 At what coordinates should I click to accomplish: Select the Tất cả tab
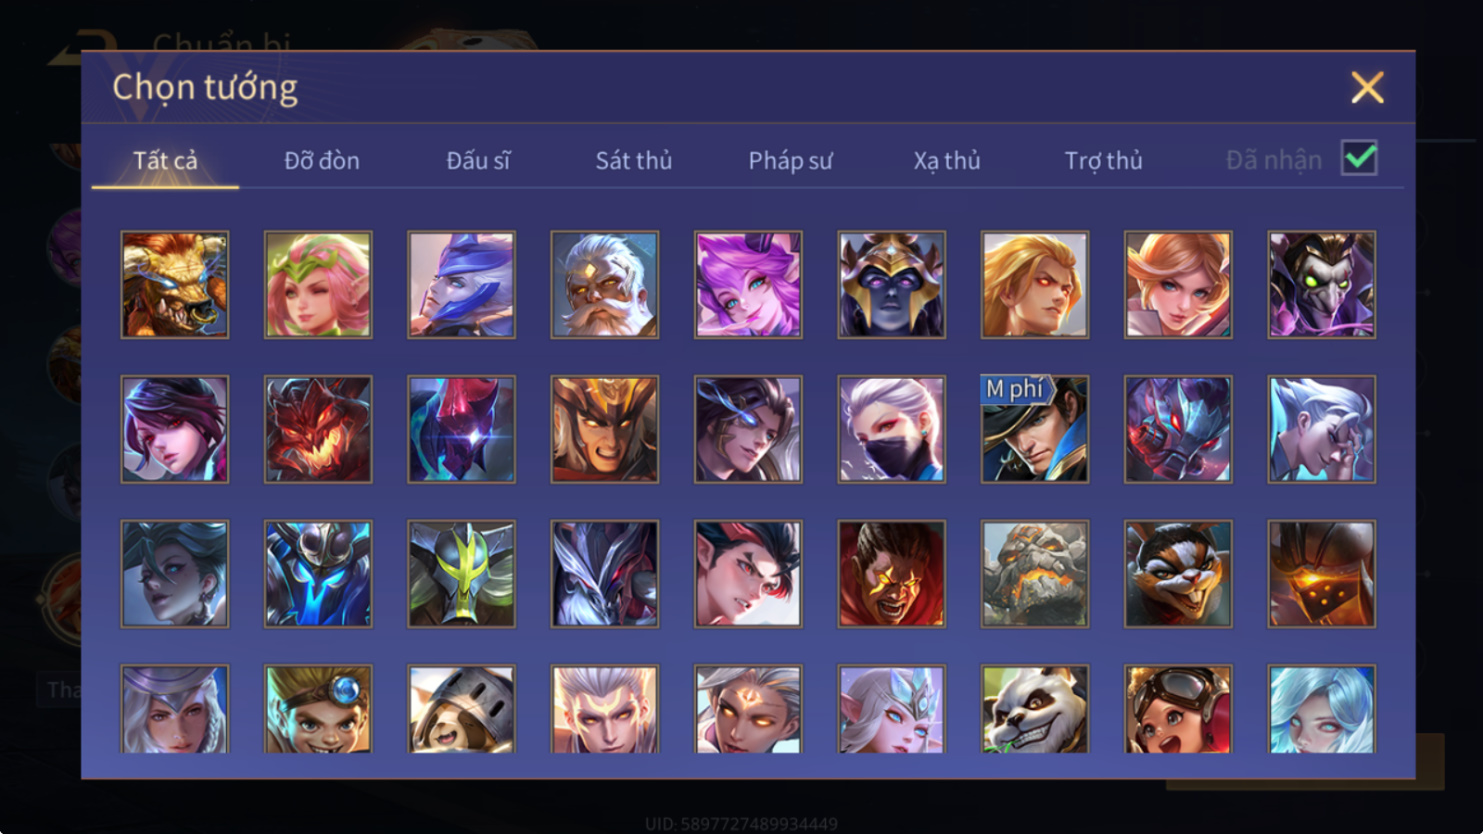click(165, 160)
